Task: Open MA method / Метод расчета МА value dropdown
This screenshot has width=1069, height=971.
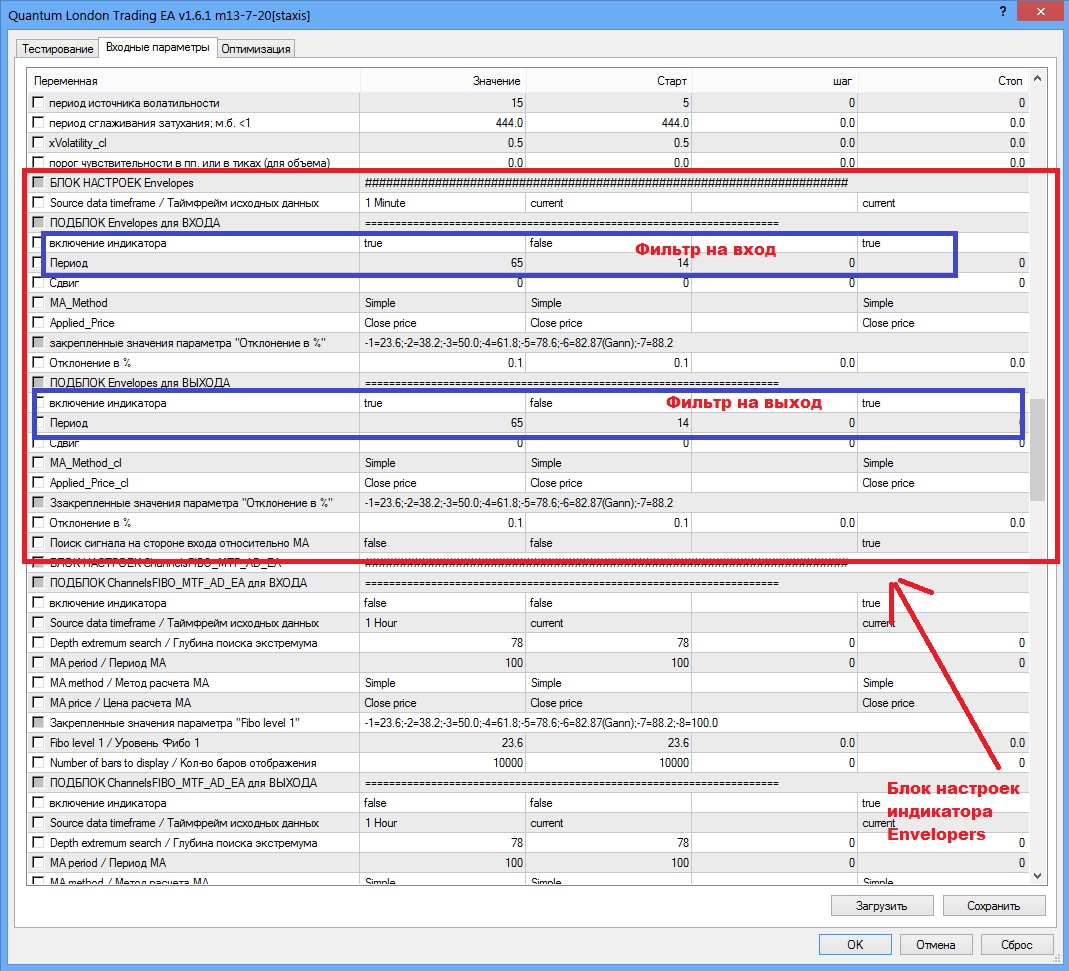Action: click(442, 683)
